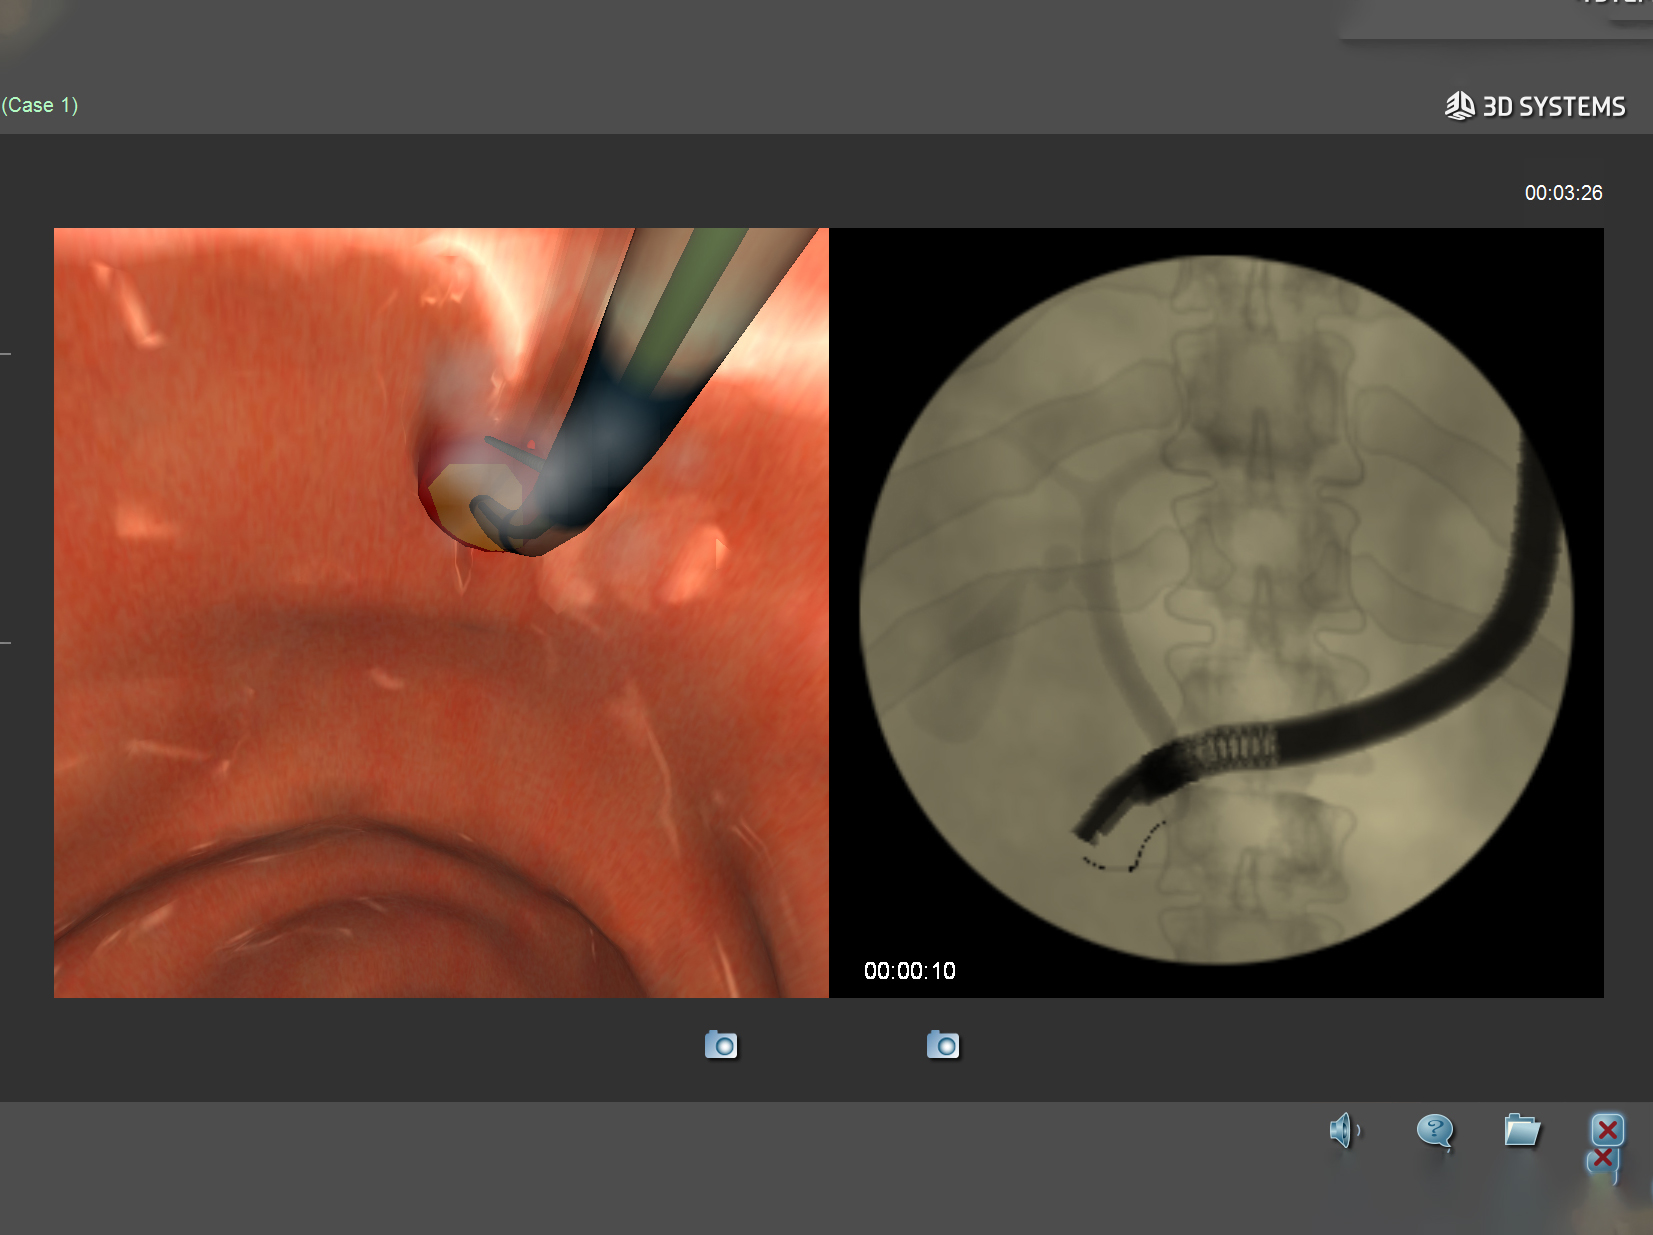Open the partially hidden top-right menu panel
Screen dimensions: 1653x1235
pyautogui.click(x=1495, y=20)
